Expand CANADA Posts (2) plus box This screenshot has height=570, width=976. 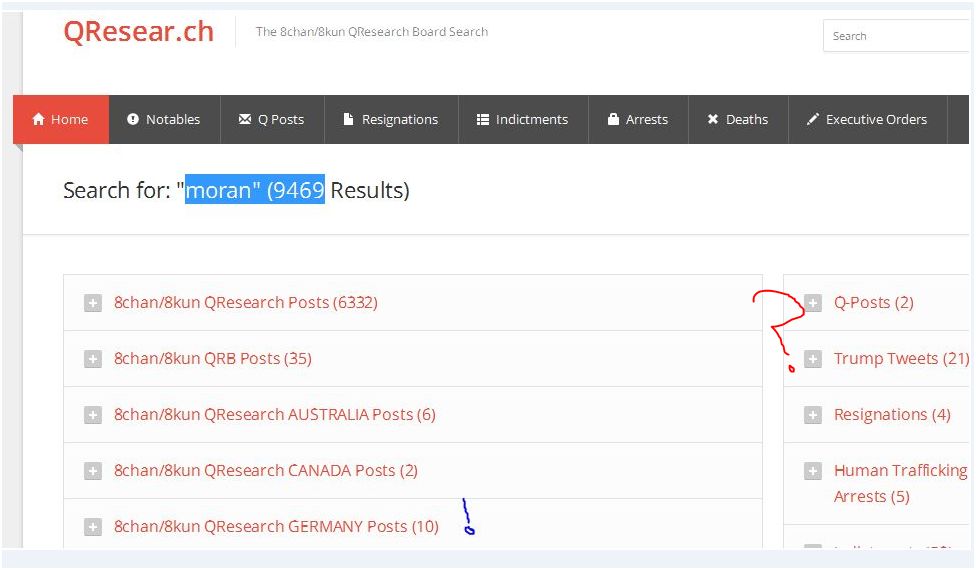[x=93, y=471]
